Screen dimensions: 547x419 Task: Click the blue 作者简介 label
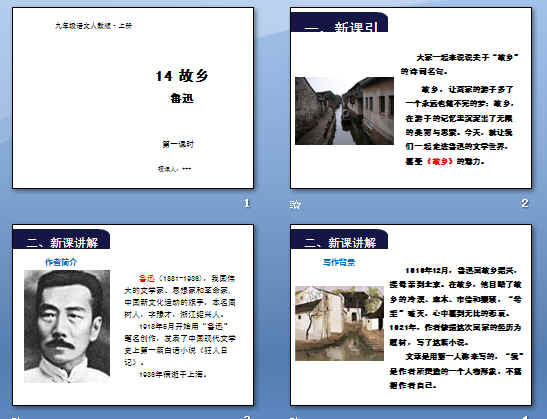61,262
